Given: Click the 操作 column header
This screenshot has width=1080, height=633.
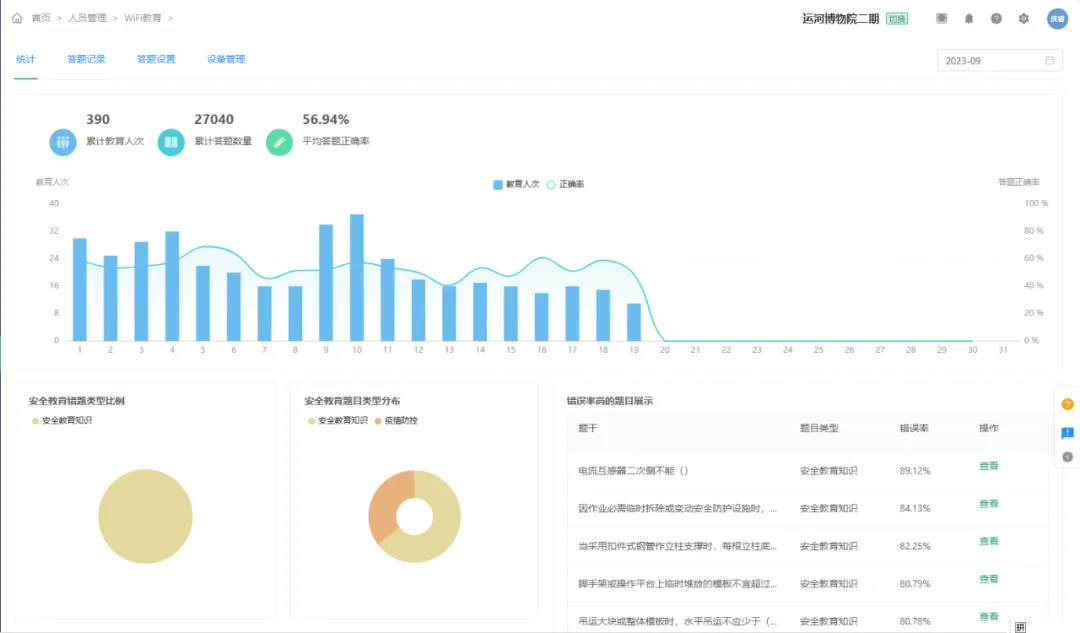Looking at the screenshot, I should [x=988, y=428].
